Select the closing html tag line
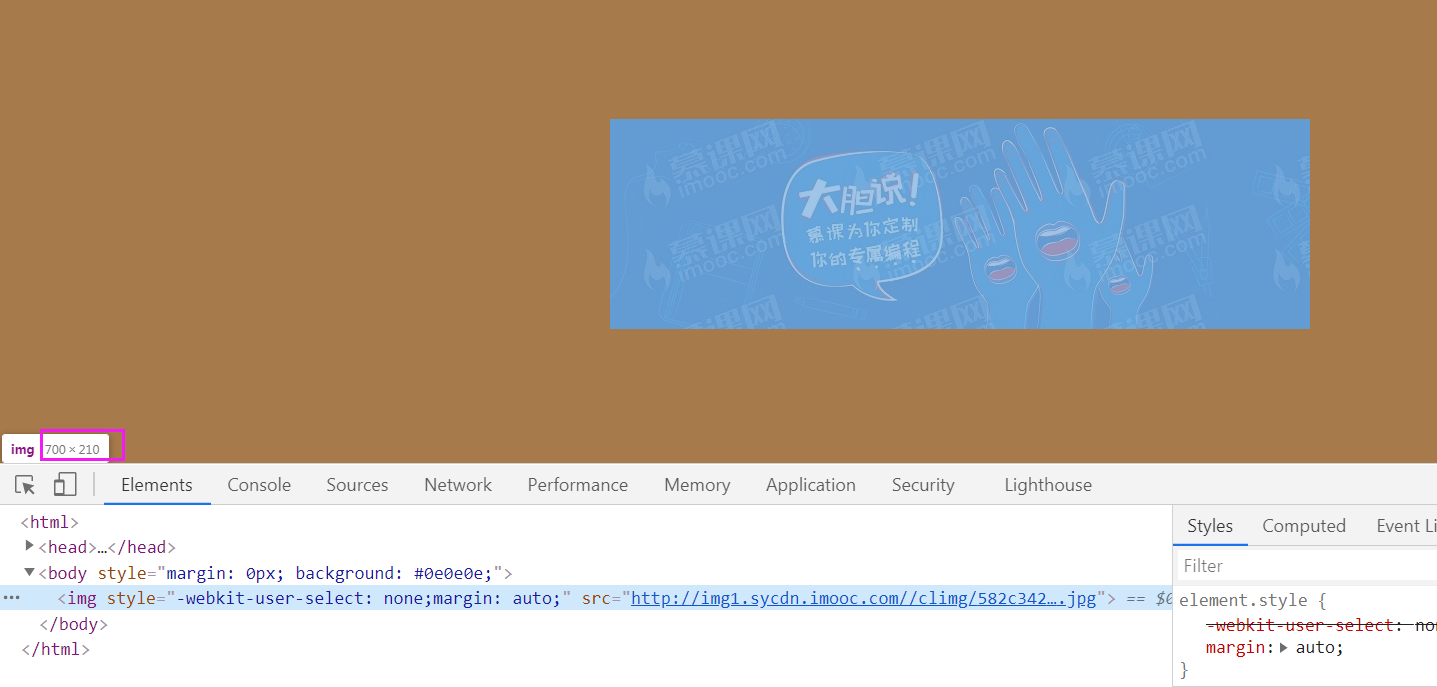 tap(55, 649)
